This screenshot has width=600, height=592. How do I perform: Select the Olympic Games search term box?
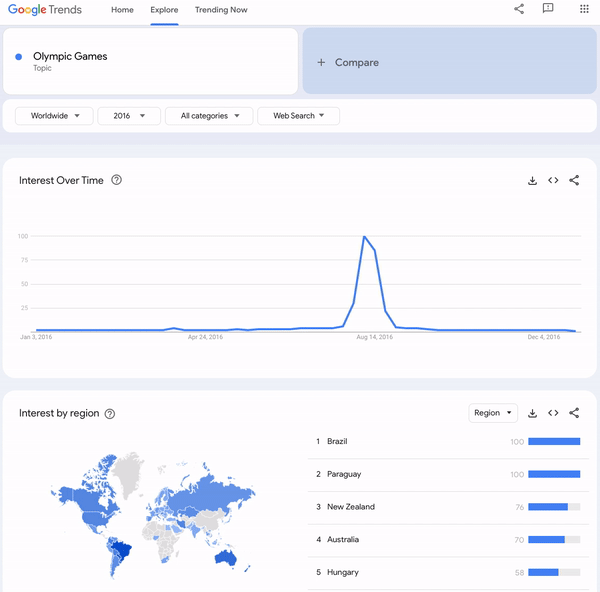click(150, 61)
